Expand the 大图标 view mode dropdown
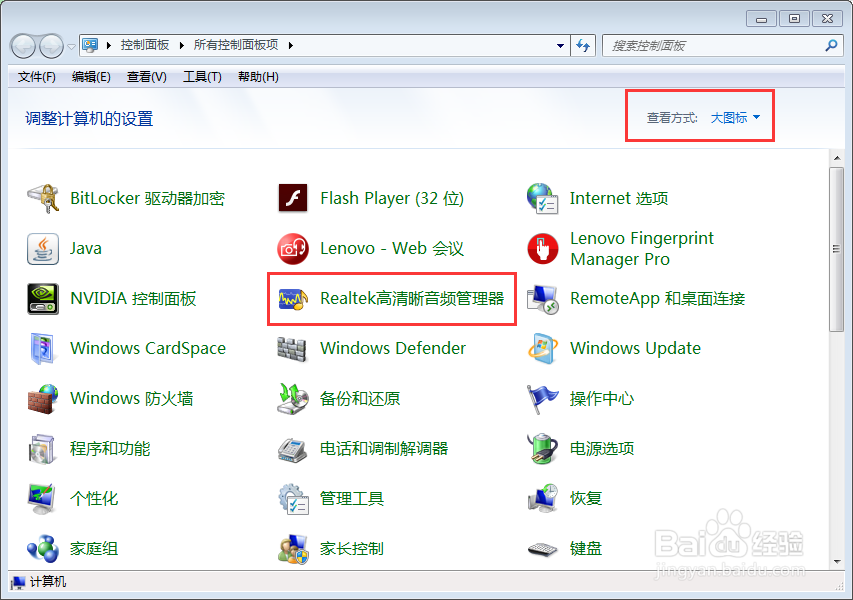The image size is (853, 600). (x=735, y=118)
